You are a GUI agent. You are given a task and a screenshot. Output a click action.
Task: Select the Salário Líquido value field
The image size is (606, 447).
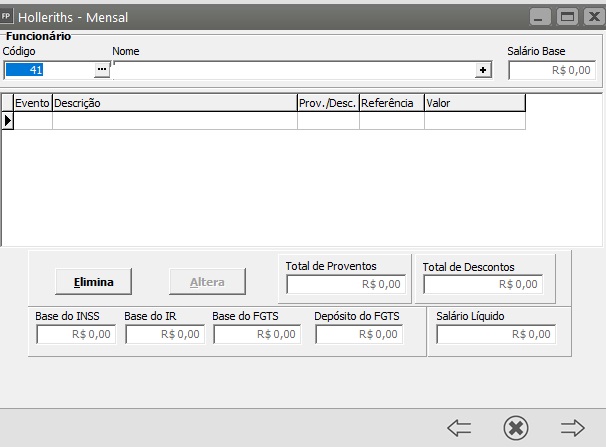[x=495, y=334]
